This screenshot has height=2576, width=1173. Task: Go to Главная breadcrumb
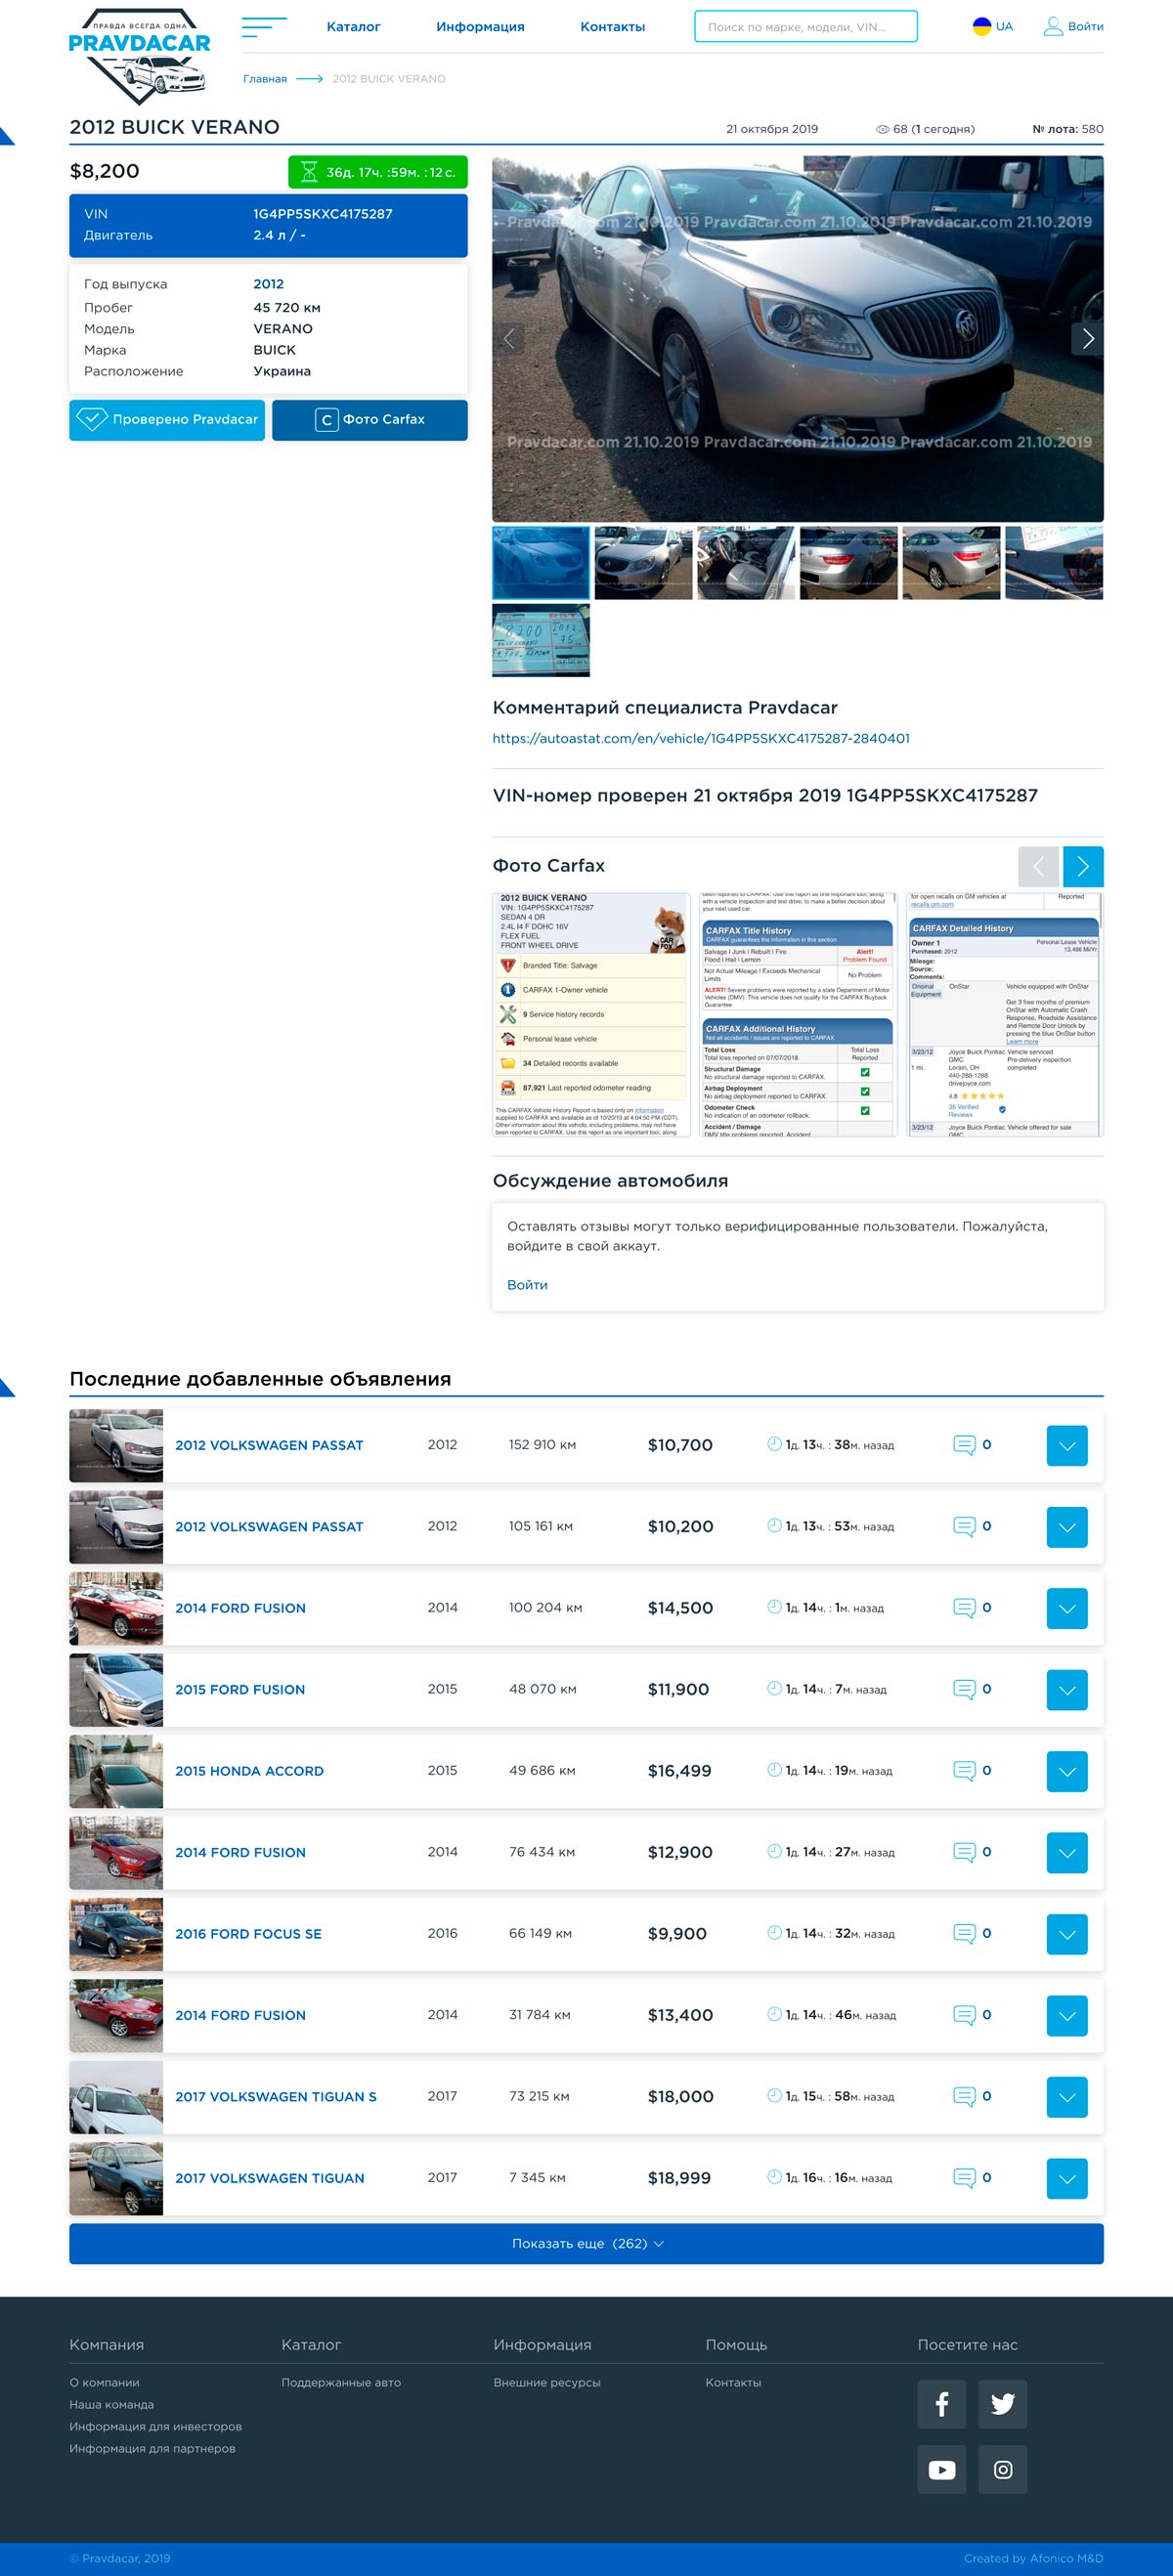265,79
